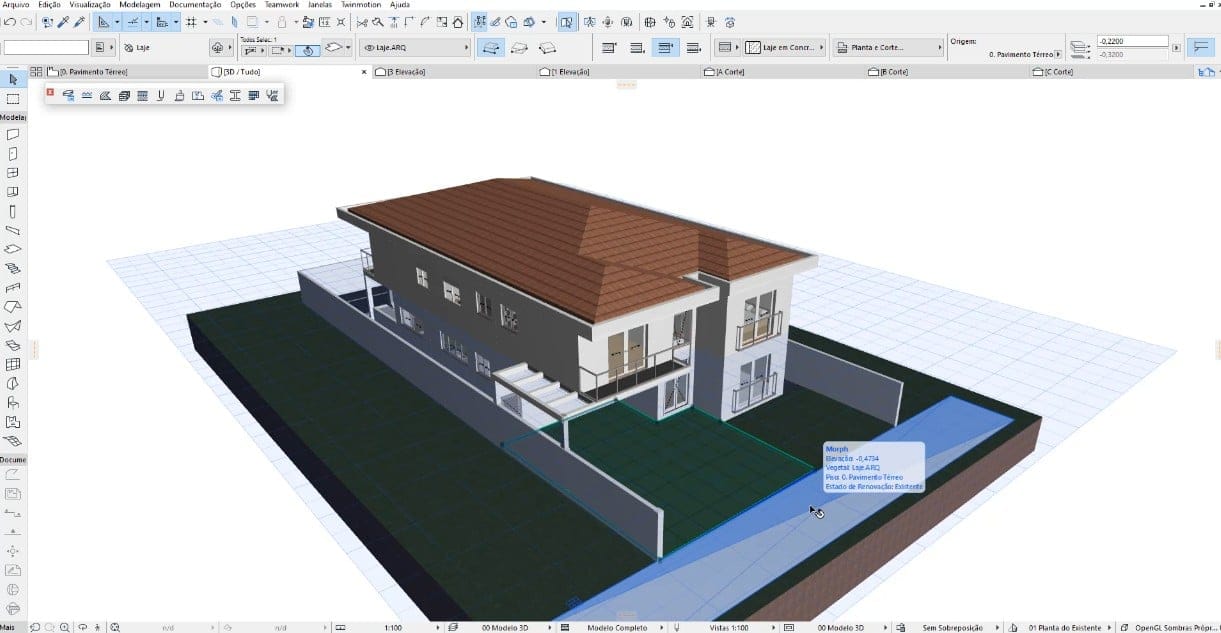Screen dimensions: 1221x633
Task: Click the Undo arrow icon
Action: [9, 21]
